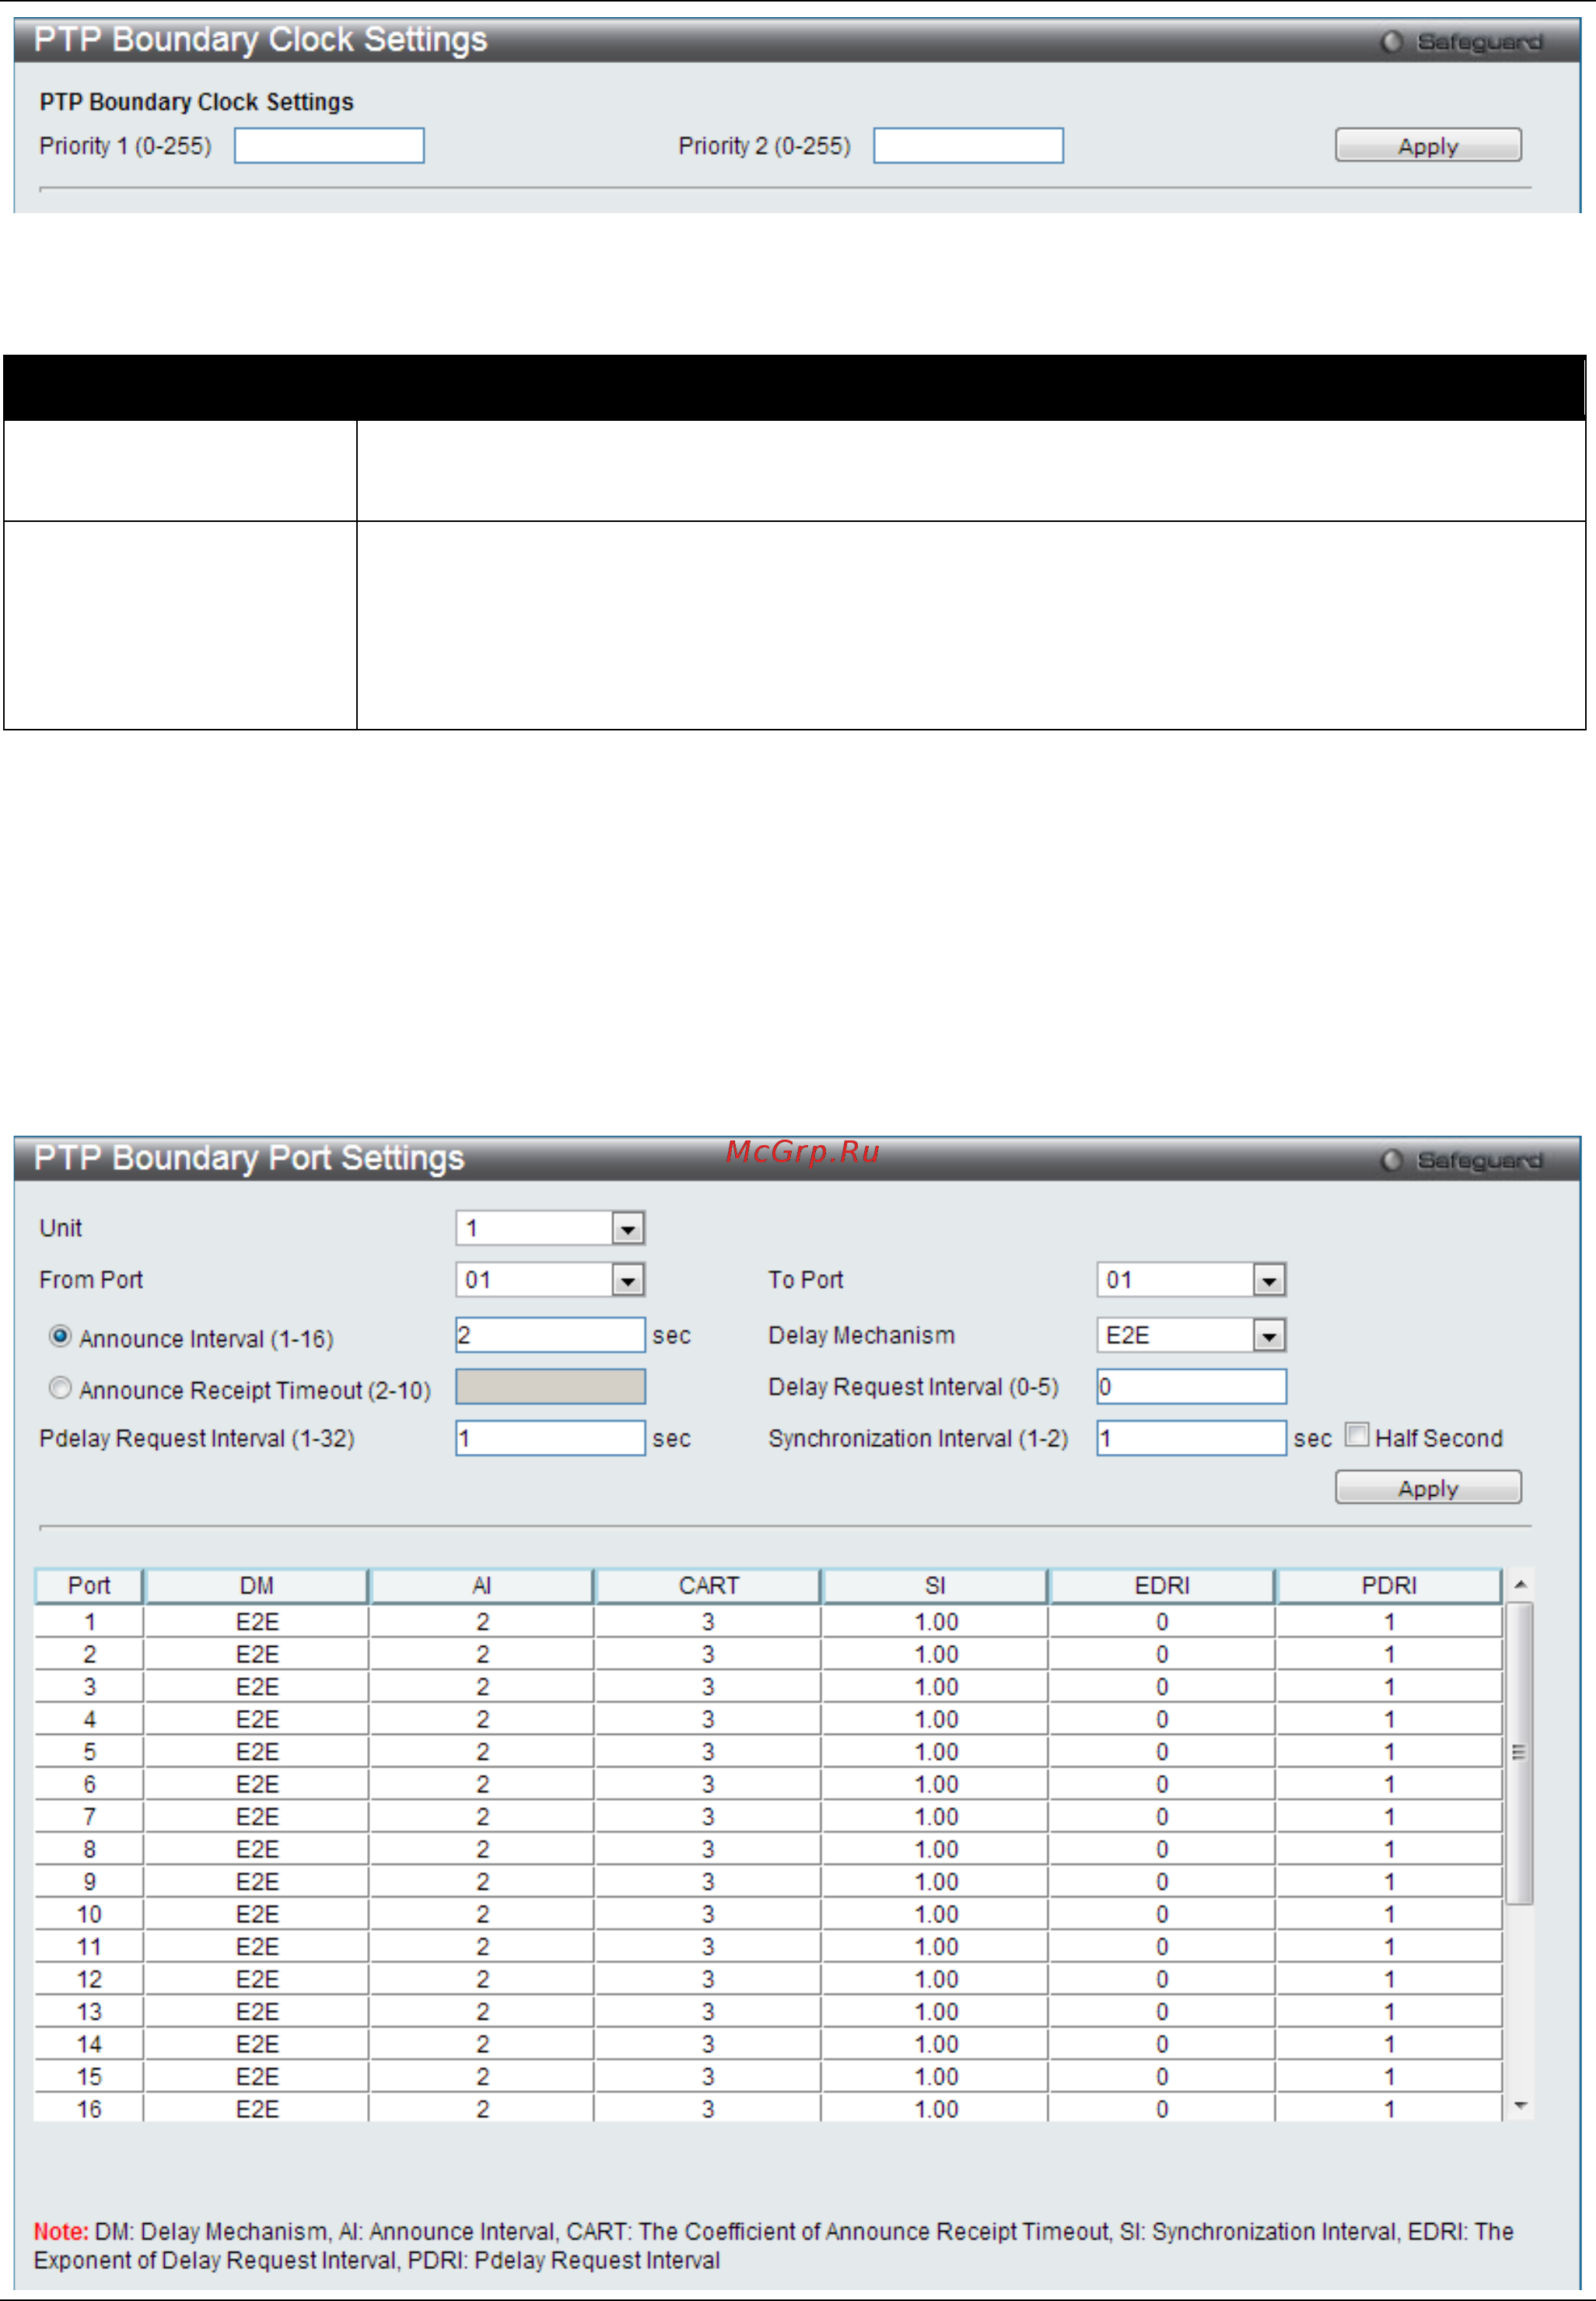Apply the PTP Boundary Port Settings

(1428, 1488)
